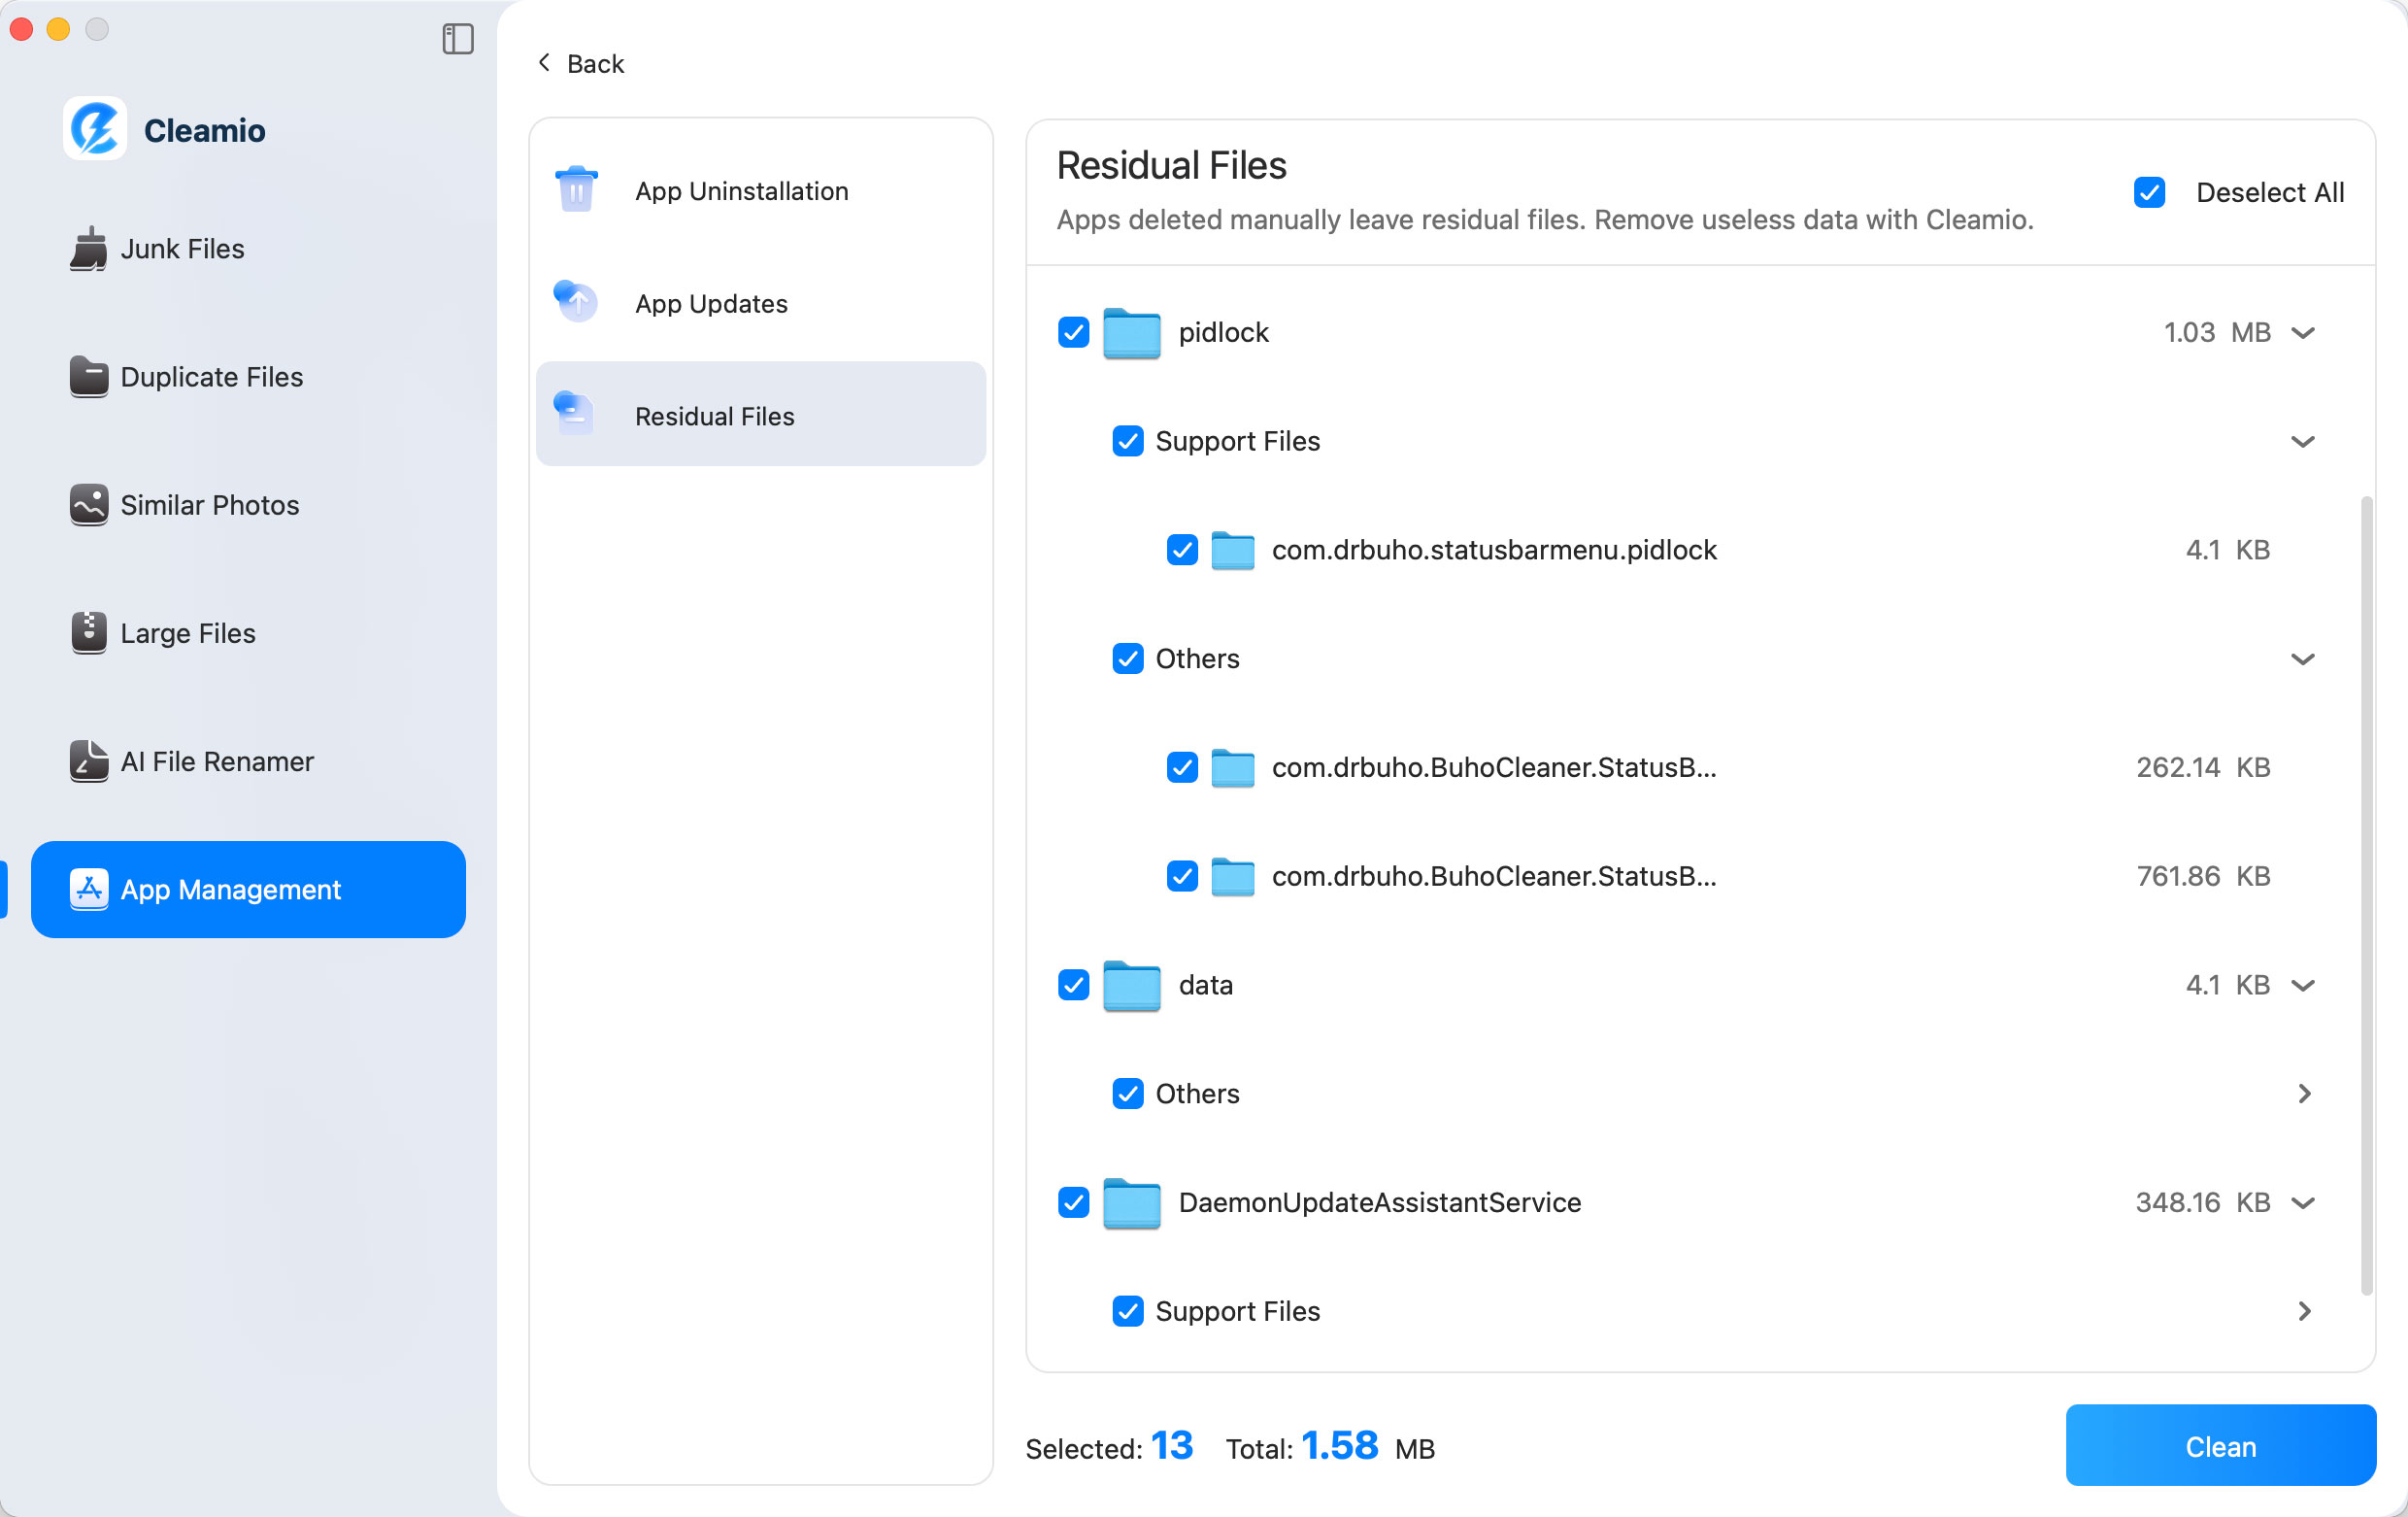
Task: Uncheck the pidlock folder
Action: coord(1073,332)
